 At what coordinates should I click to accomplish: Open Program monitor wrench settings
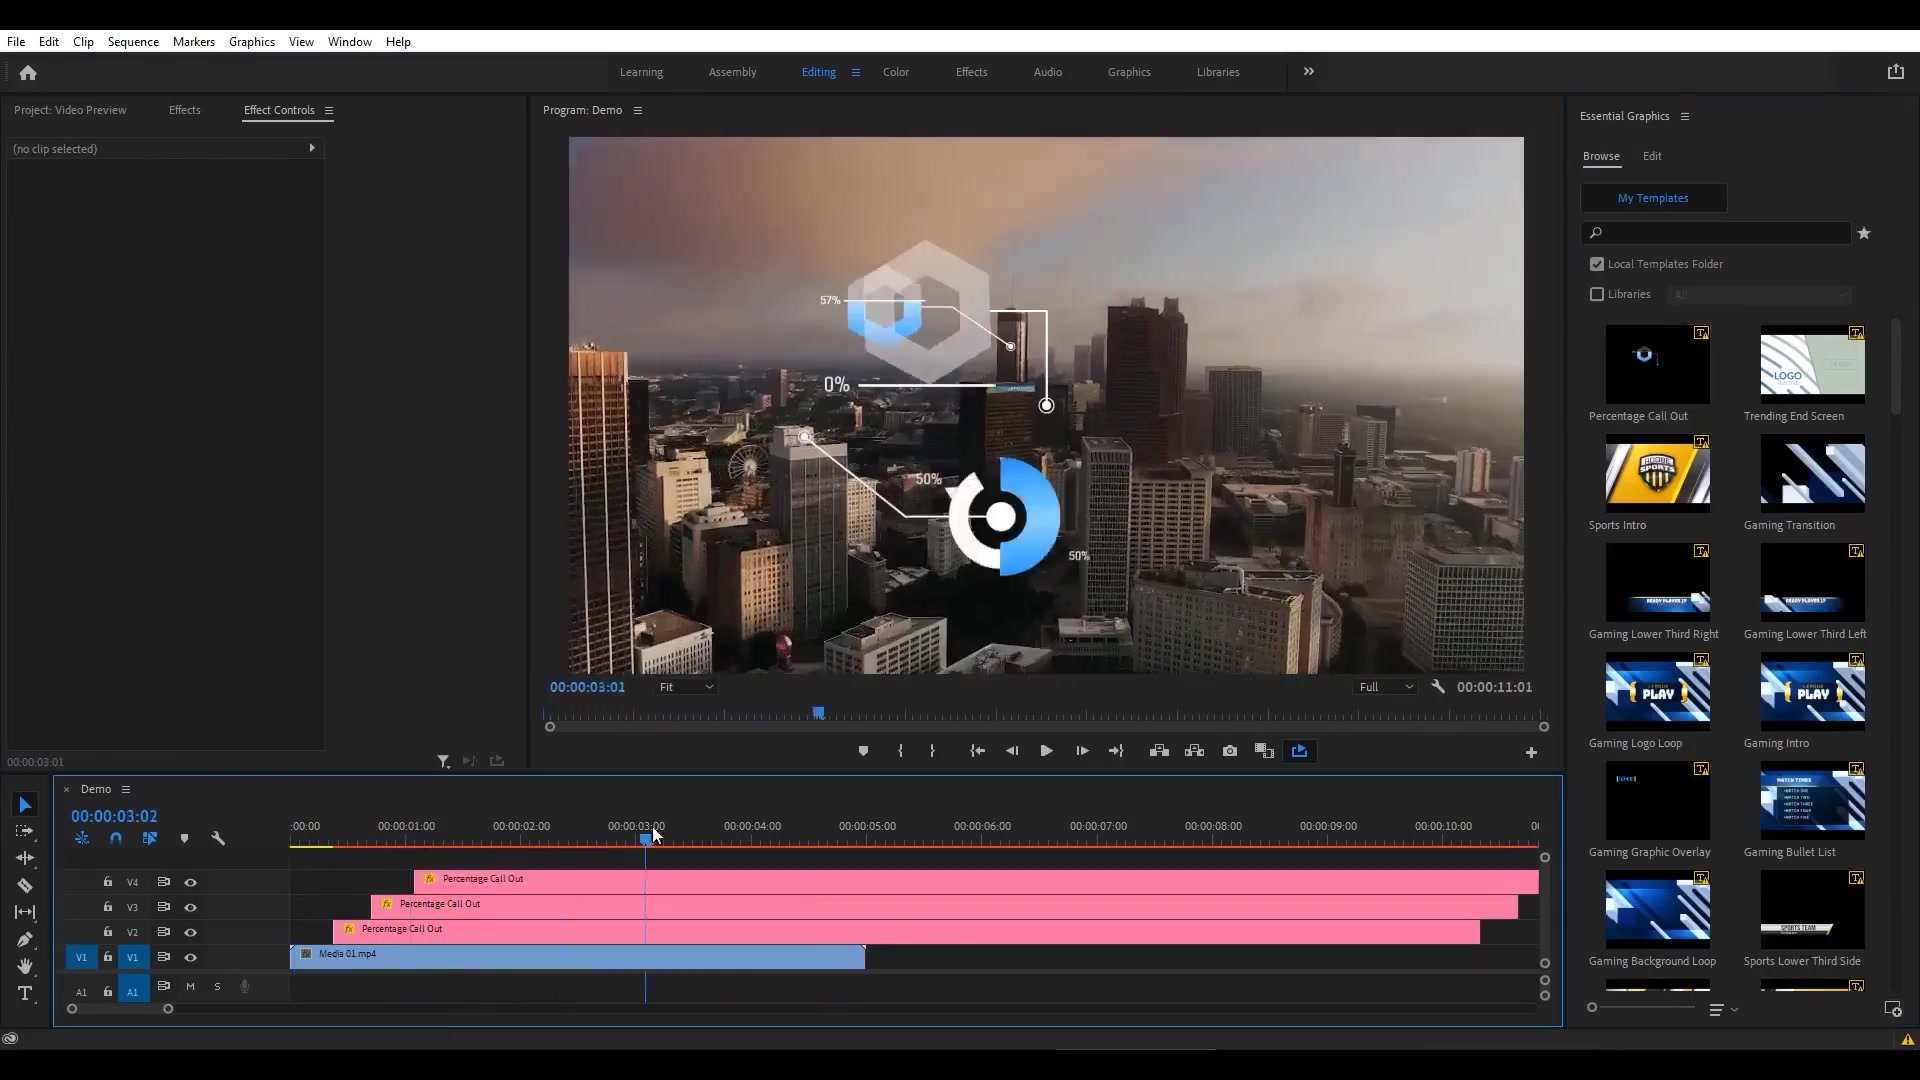(1438, 687)
